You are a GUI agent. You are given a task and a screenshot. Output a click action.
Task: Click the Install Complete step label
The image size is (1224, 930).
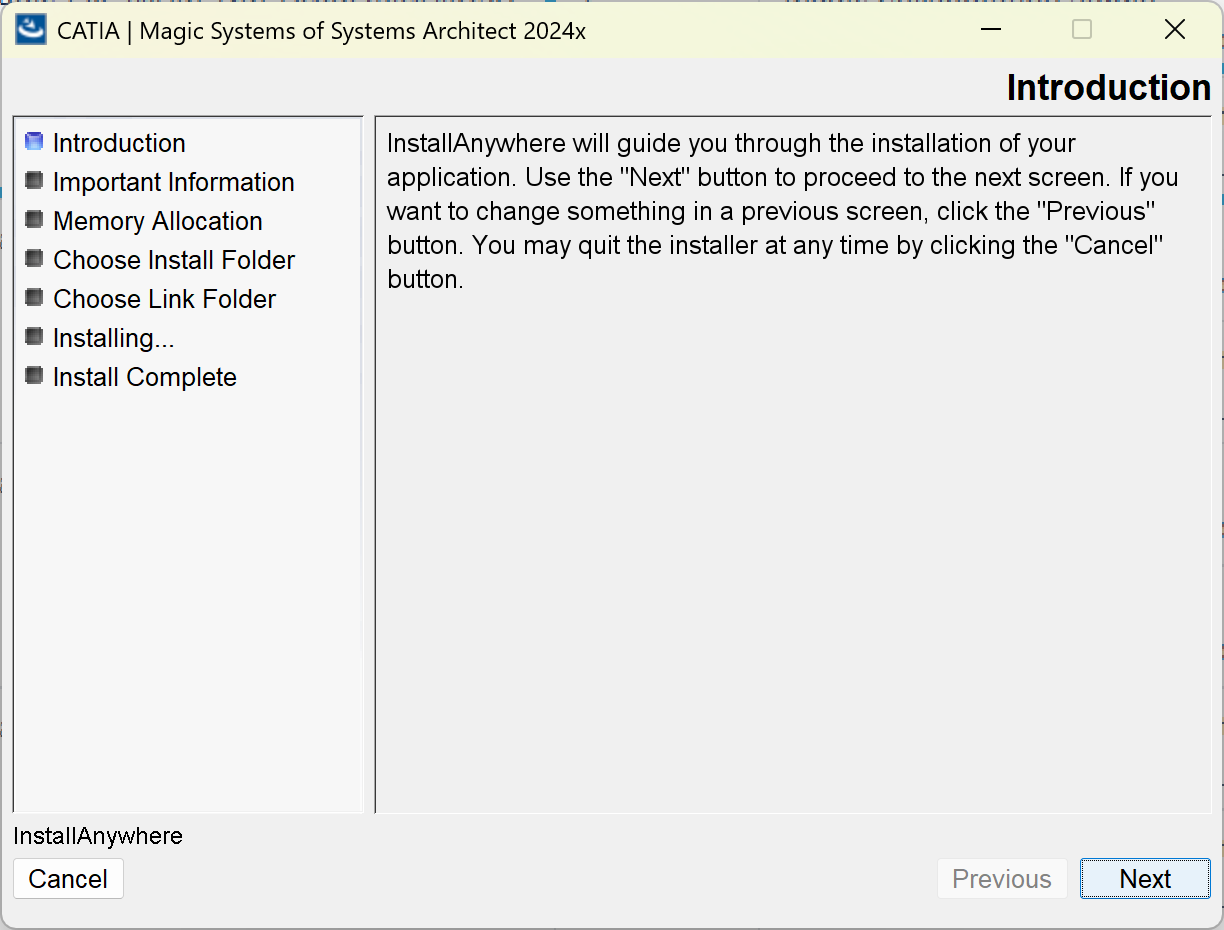click(145, 377)
